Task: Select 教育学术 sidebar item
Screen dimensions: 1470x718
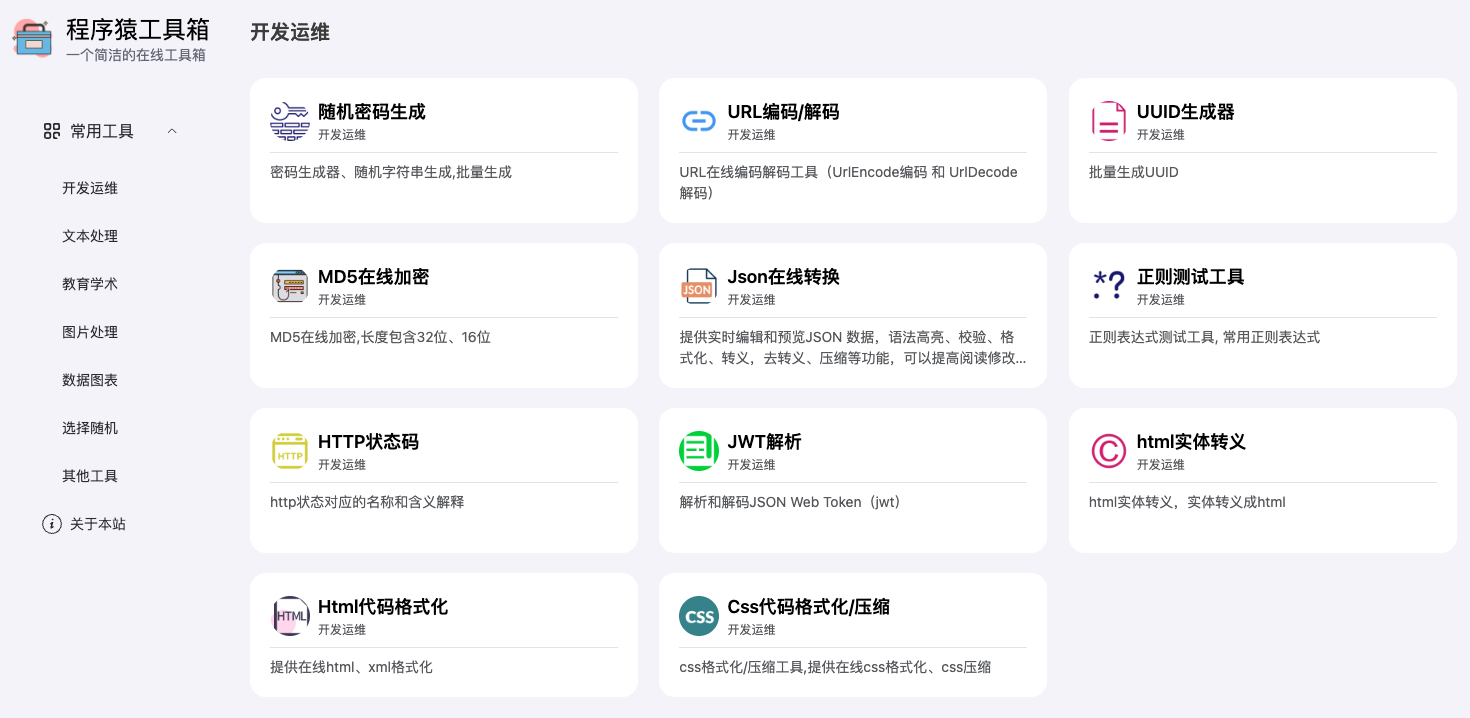Action: [90, 284]
